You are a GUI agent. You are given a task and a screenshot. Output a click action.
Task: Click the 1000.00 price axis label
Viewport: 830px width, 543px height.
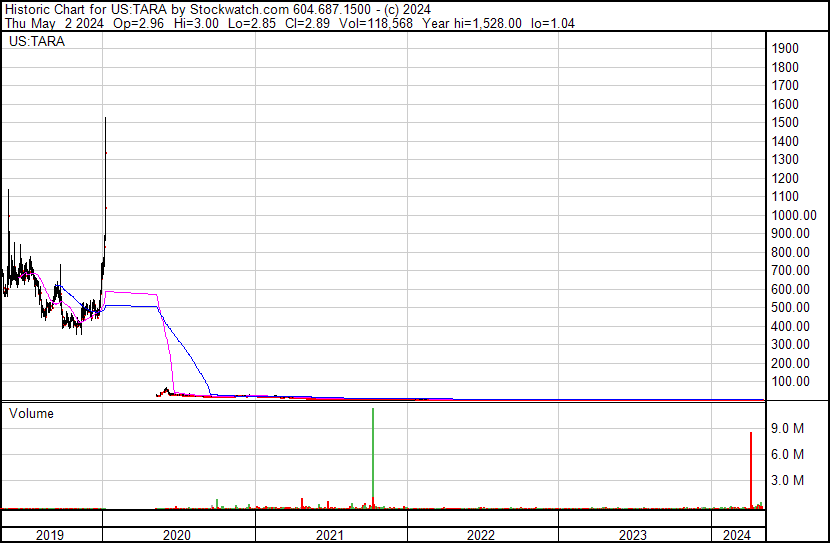(794, 215)
